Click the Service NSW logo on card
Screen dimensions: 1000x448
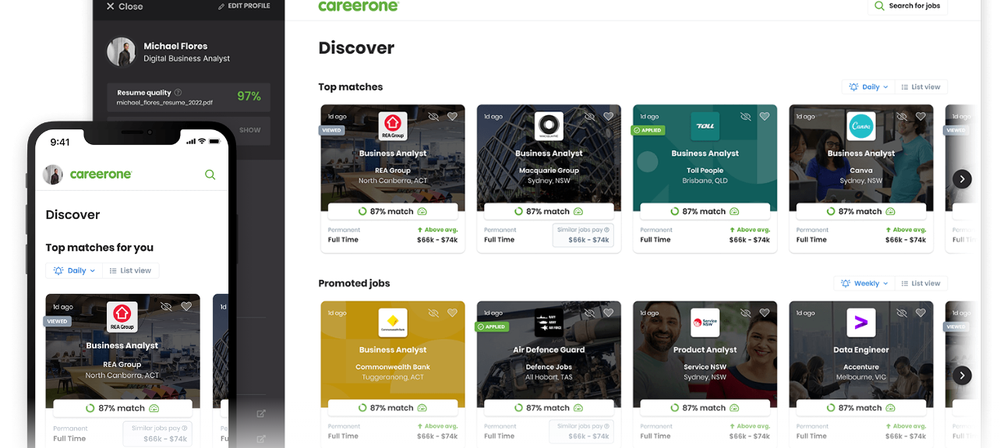[x=705, y=323]
